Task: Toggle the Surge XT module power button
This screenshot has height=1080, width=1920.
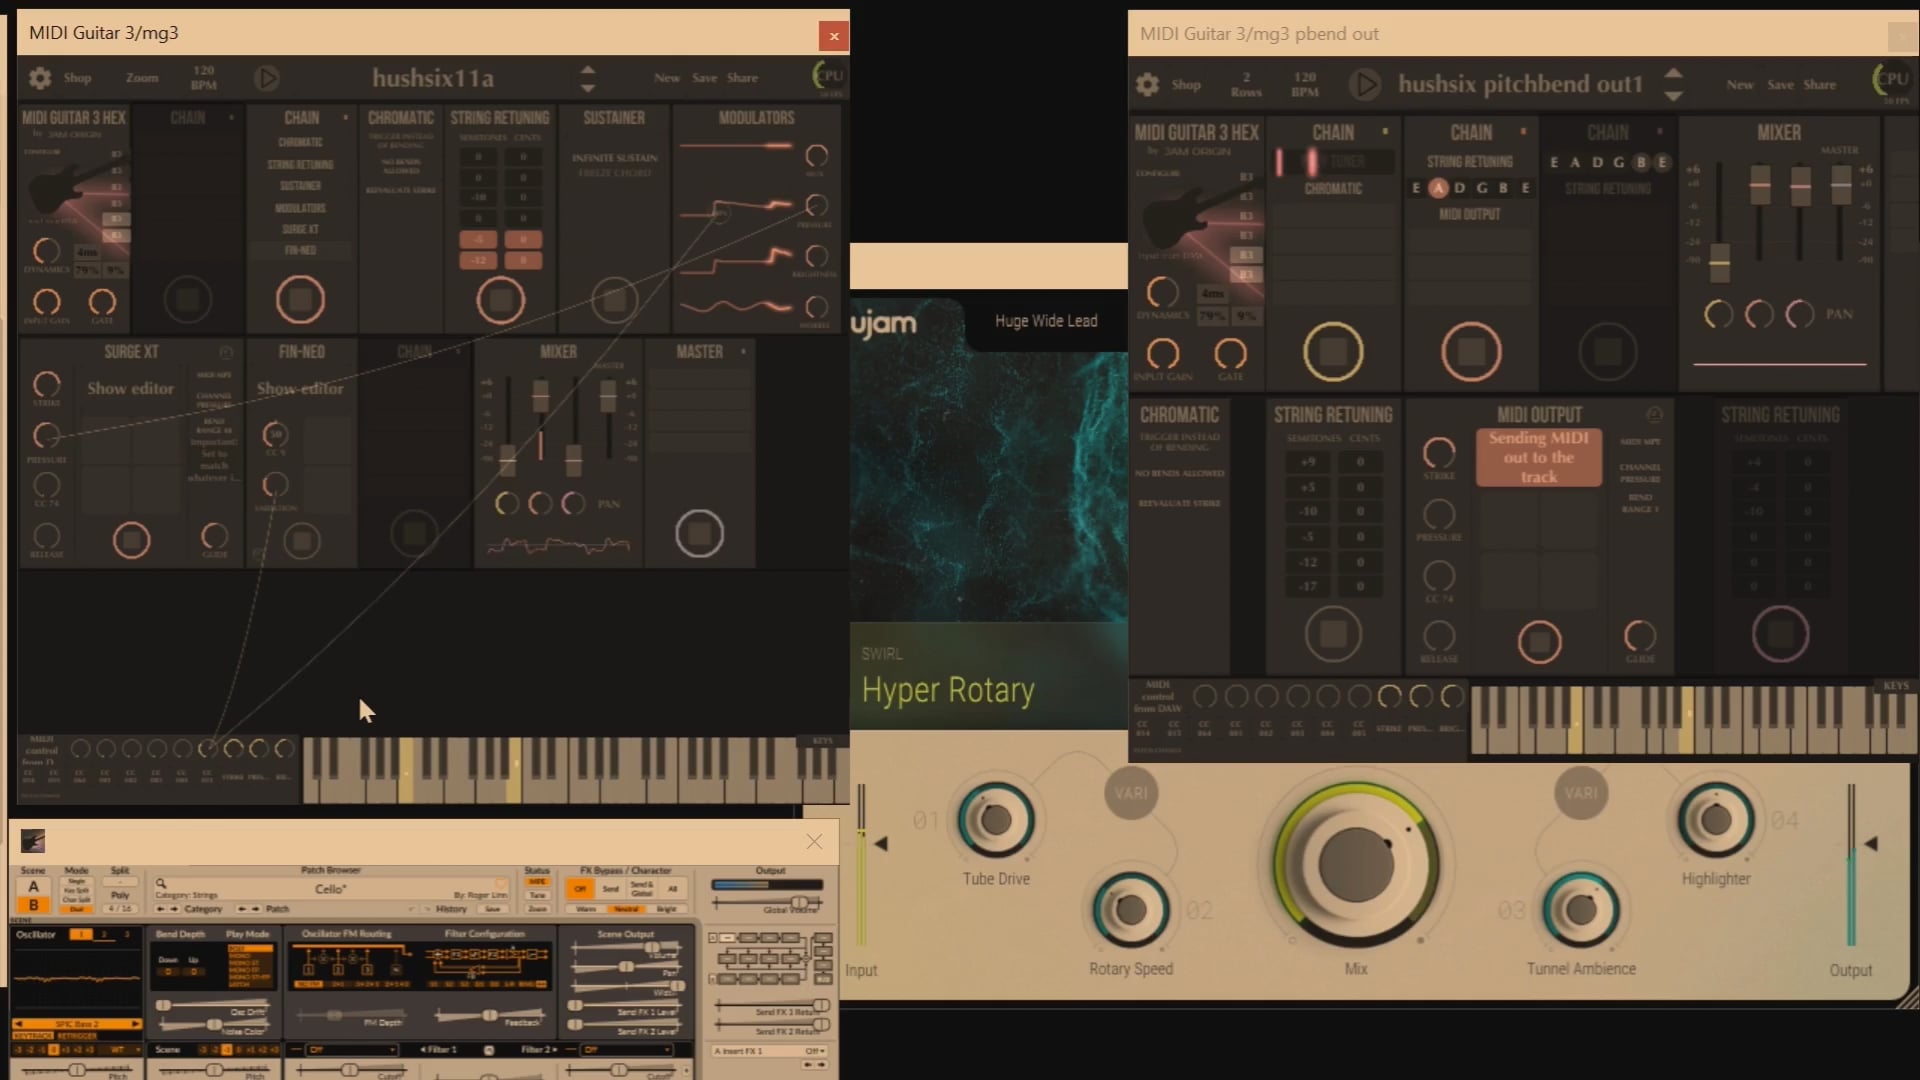Action: [131, 540]
